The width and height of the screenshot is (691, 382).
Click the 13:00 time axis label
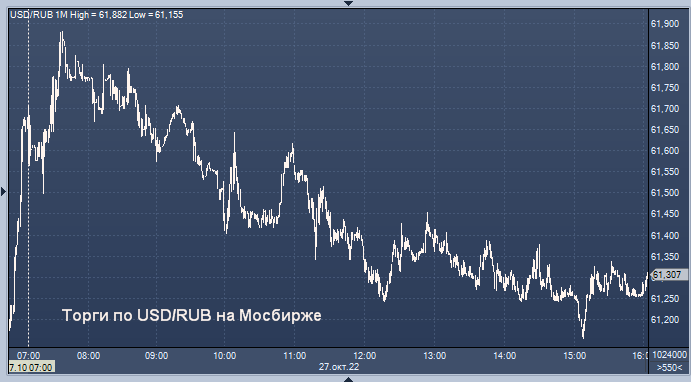pos(435,356)
